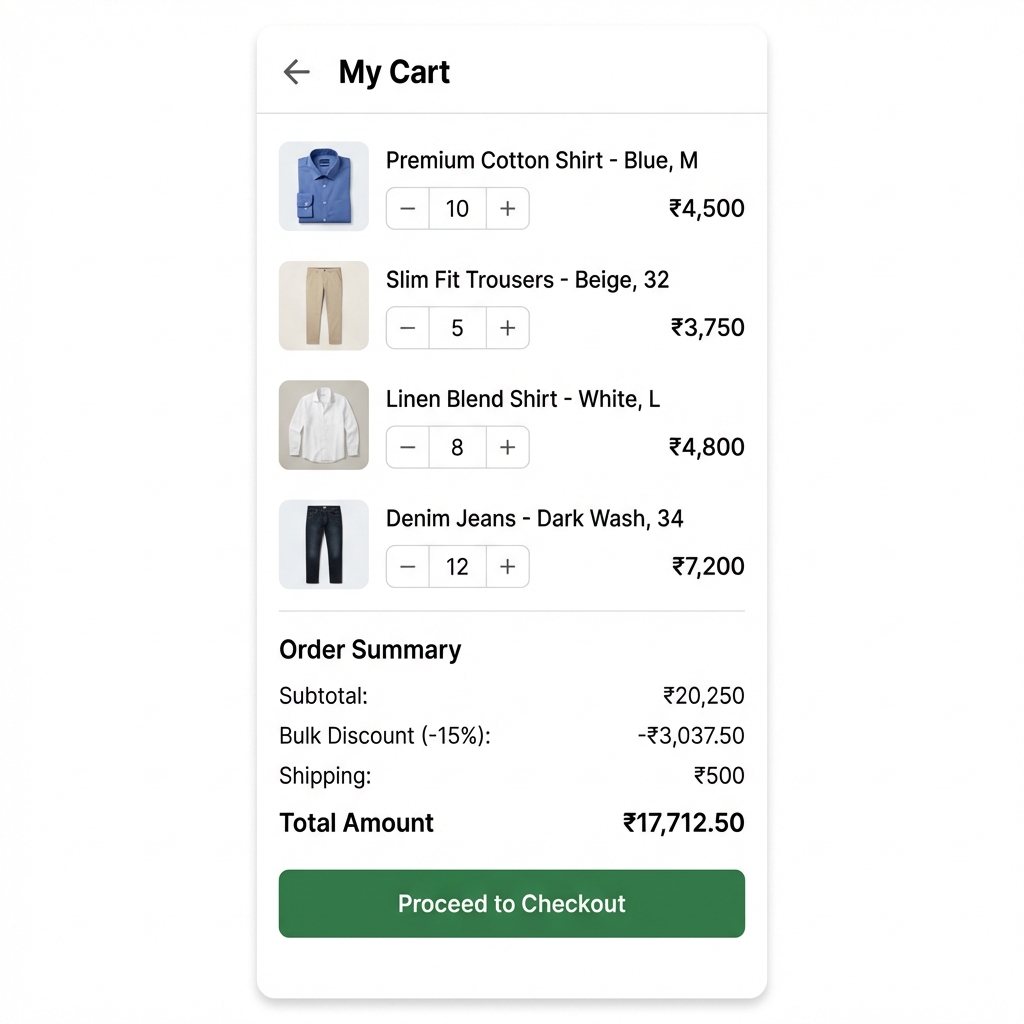Screen dimensions: 1024x1024
Task: Click the Denim Jeans quantity field
Action: [457, 567]
